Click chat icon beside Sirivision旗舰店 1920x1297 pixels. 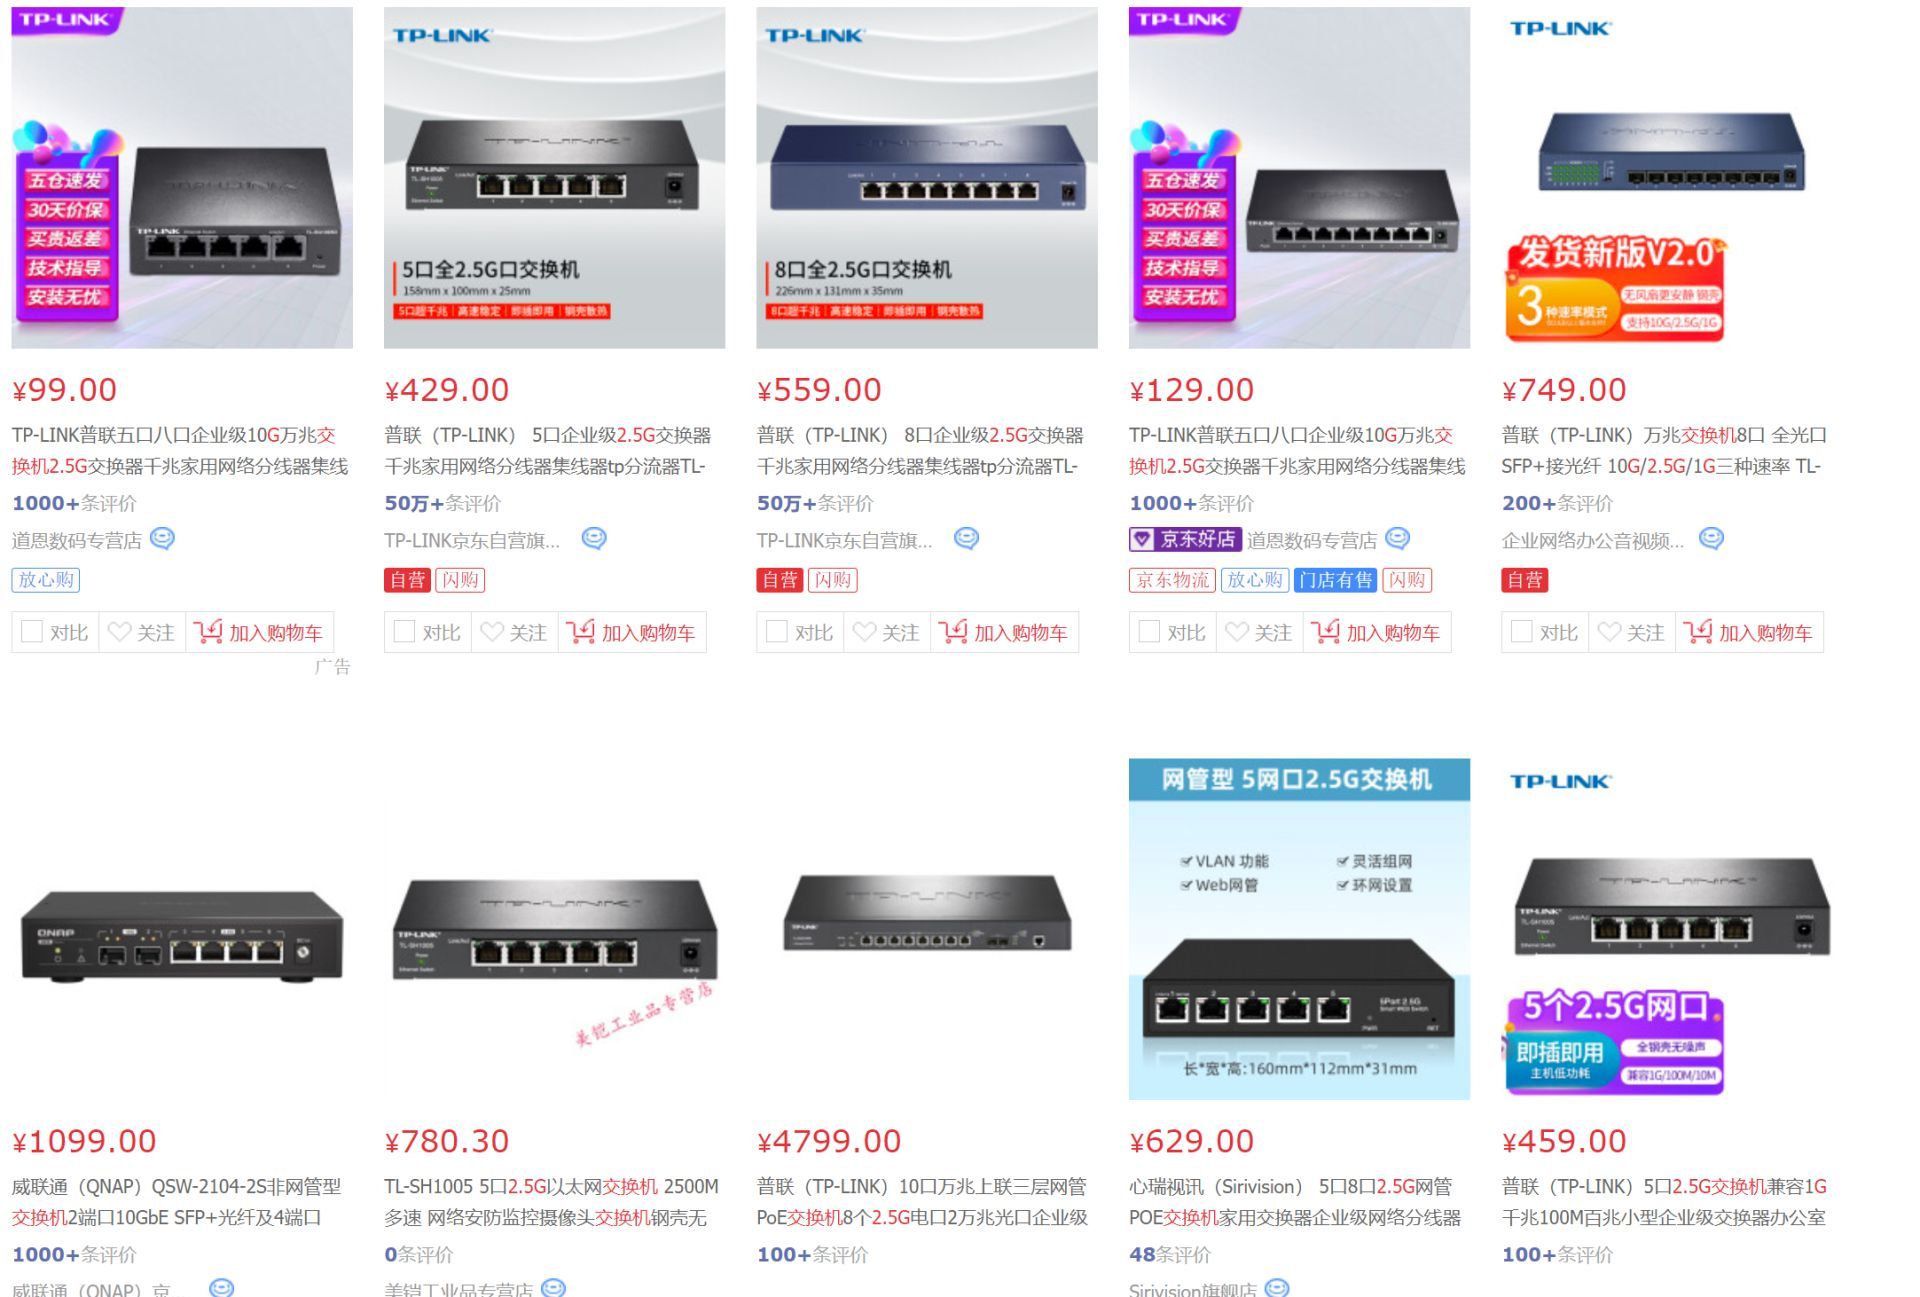click(1277, 1287)
